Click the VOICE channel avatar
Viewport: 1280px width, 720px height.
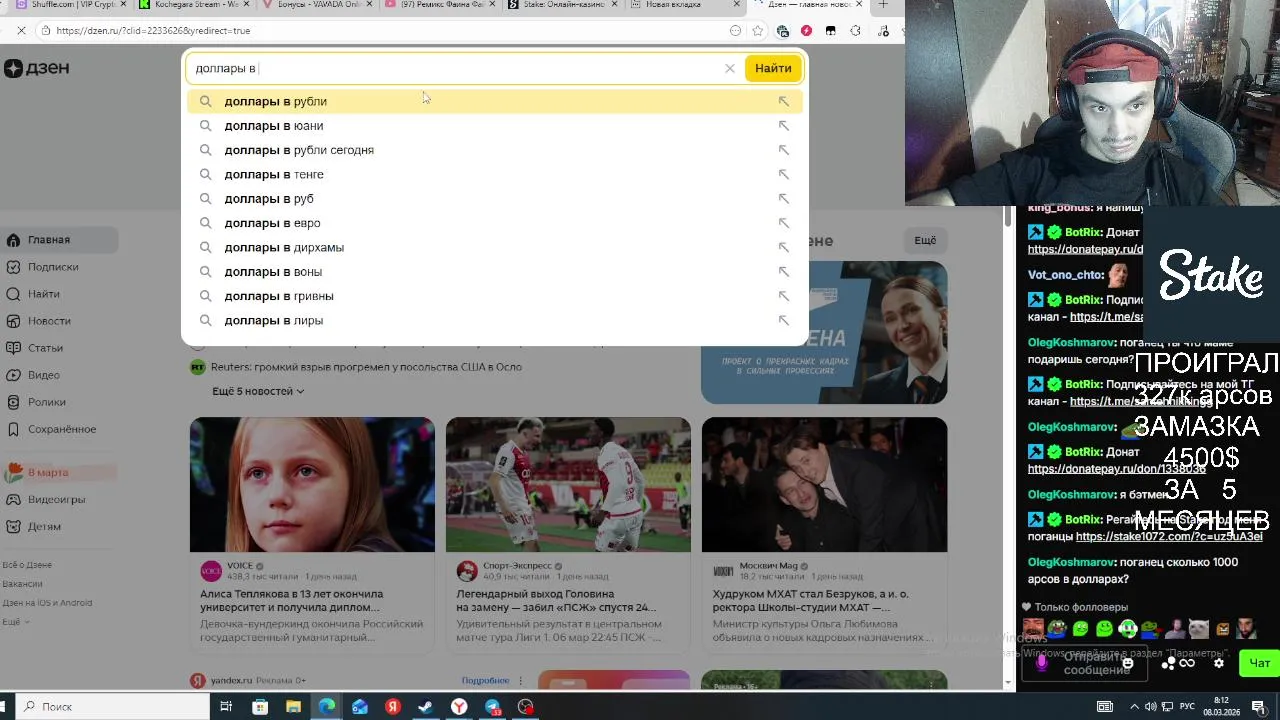211,571
